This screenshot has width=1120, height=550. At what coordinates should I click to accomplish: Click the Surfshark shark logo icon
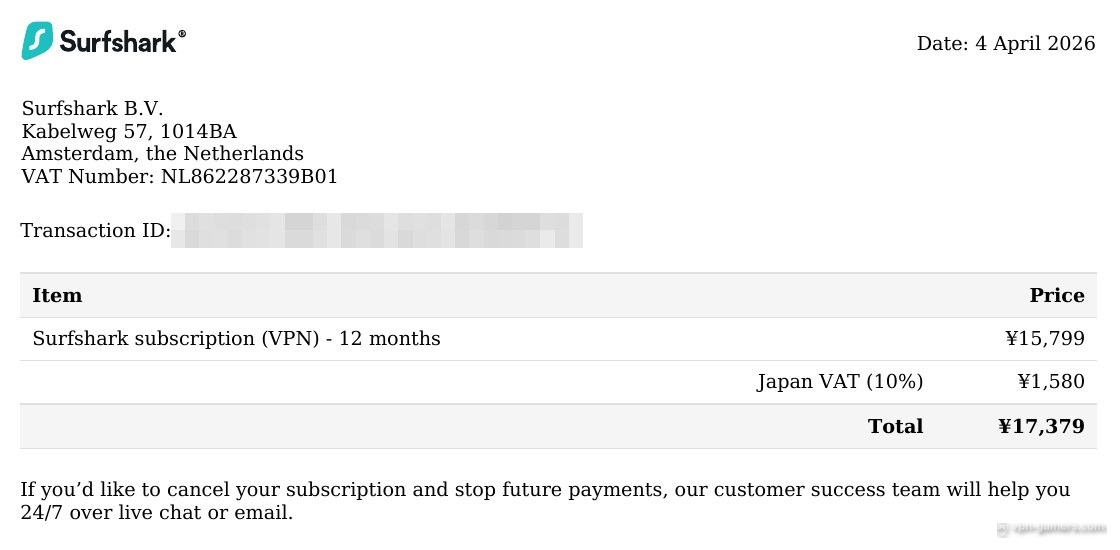pos(37,41)
